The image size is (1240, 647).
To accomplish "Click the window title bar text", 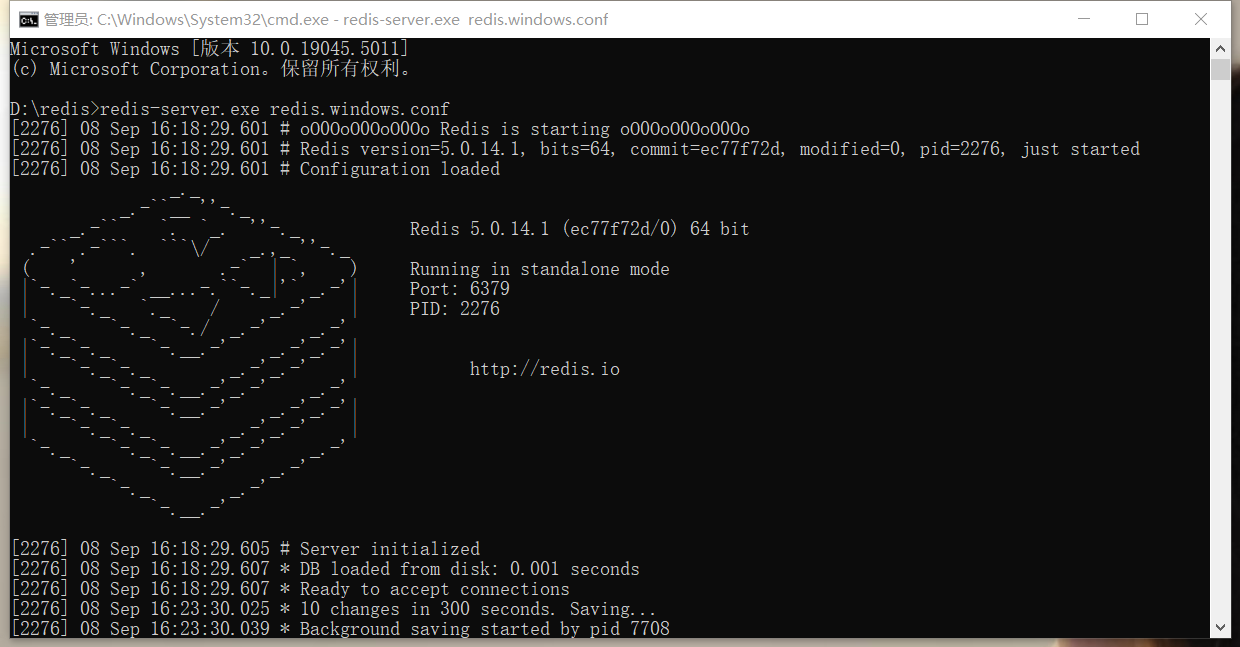I will pyautogui.click(x=326, y=19).
